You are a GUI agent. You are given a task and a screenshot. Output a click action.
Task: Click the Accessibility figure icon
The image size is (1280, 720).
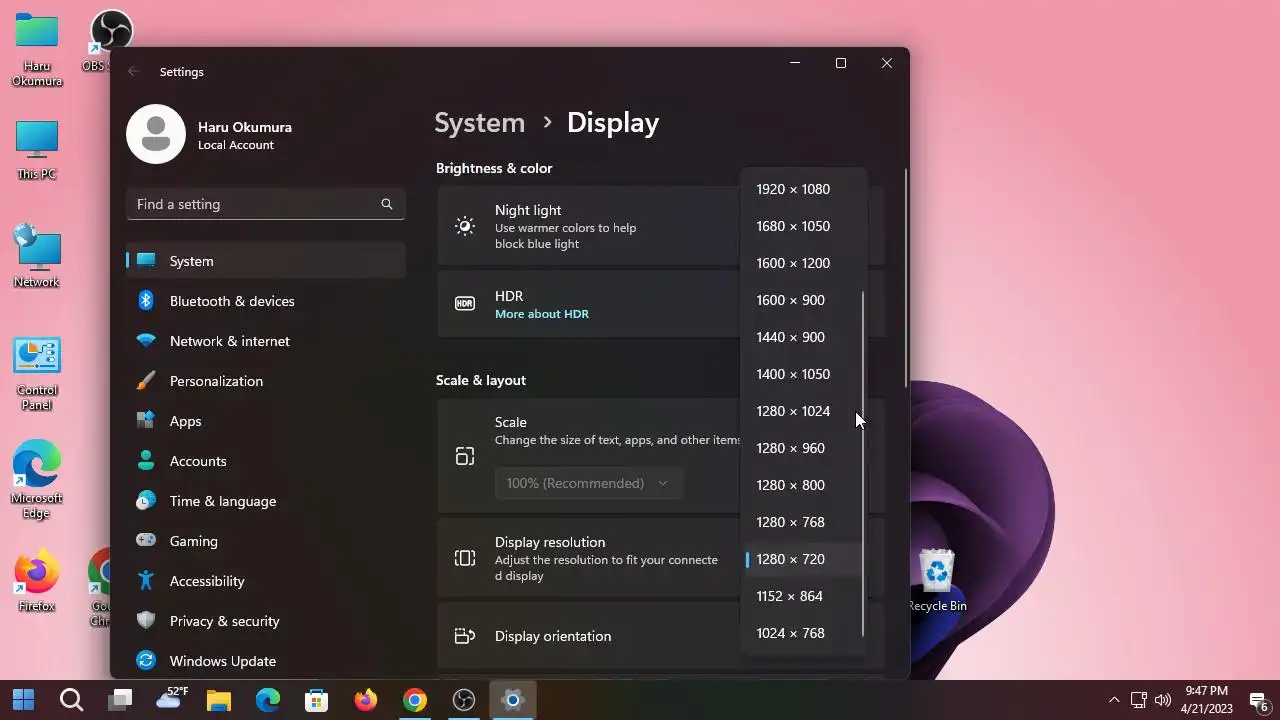tap(146, 581)
